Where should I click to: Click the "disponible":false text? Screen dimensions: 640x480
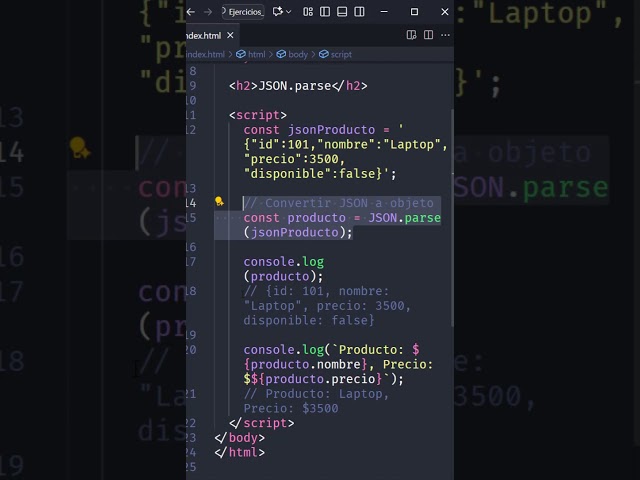[x=313, y=173]
